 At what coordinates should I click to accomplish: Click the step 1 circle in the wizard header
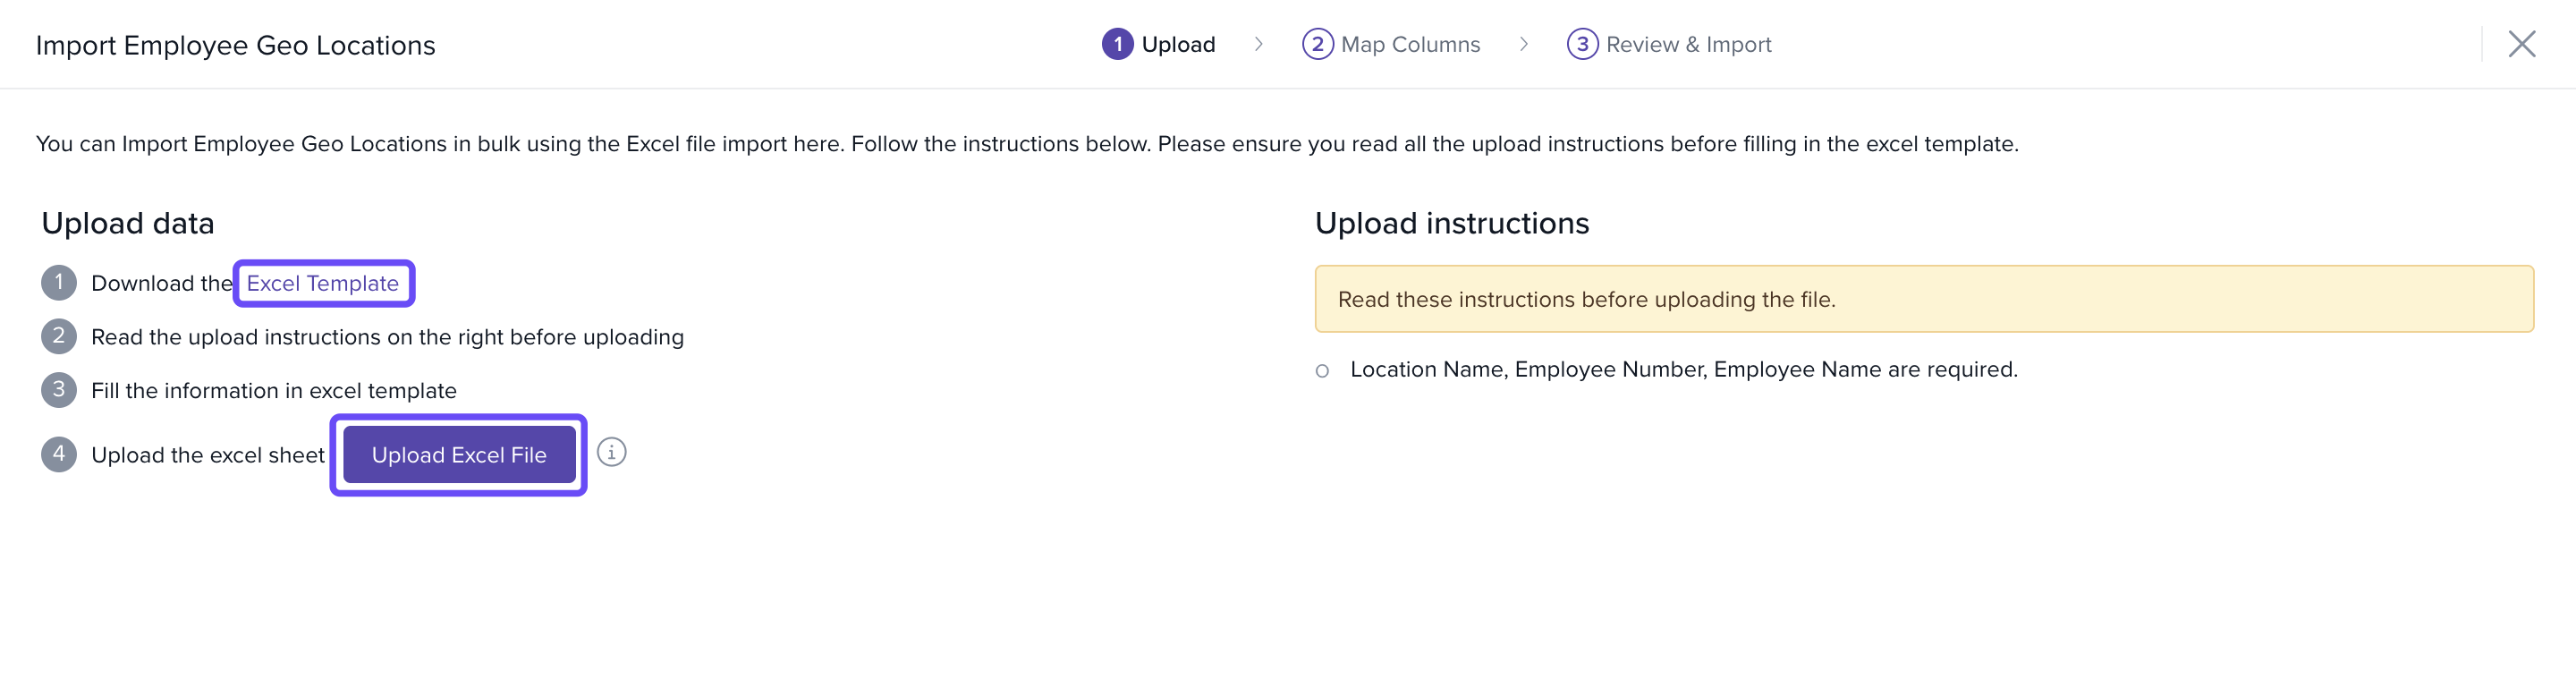tap(1117, 44)
